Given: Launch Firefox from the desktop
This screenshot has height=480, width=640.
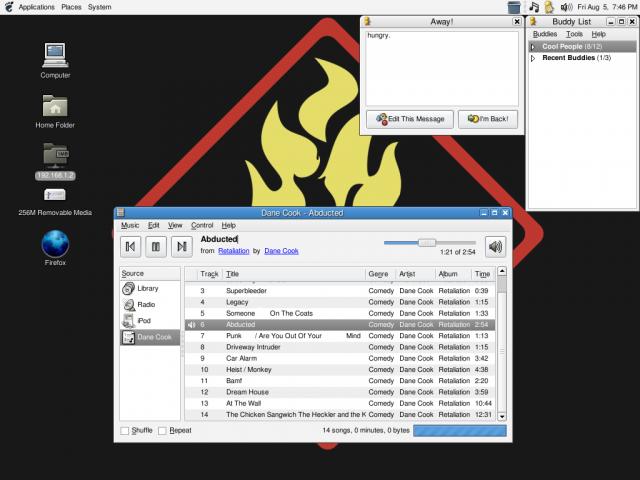Looking at the screenshot, I should tap(55, 248).
